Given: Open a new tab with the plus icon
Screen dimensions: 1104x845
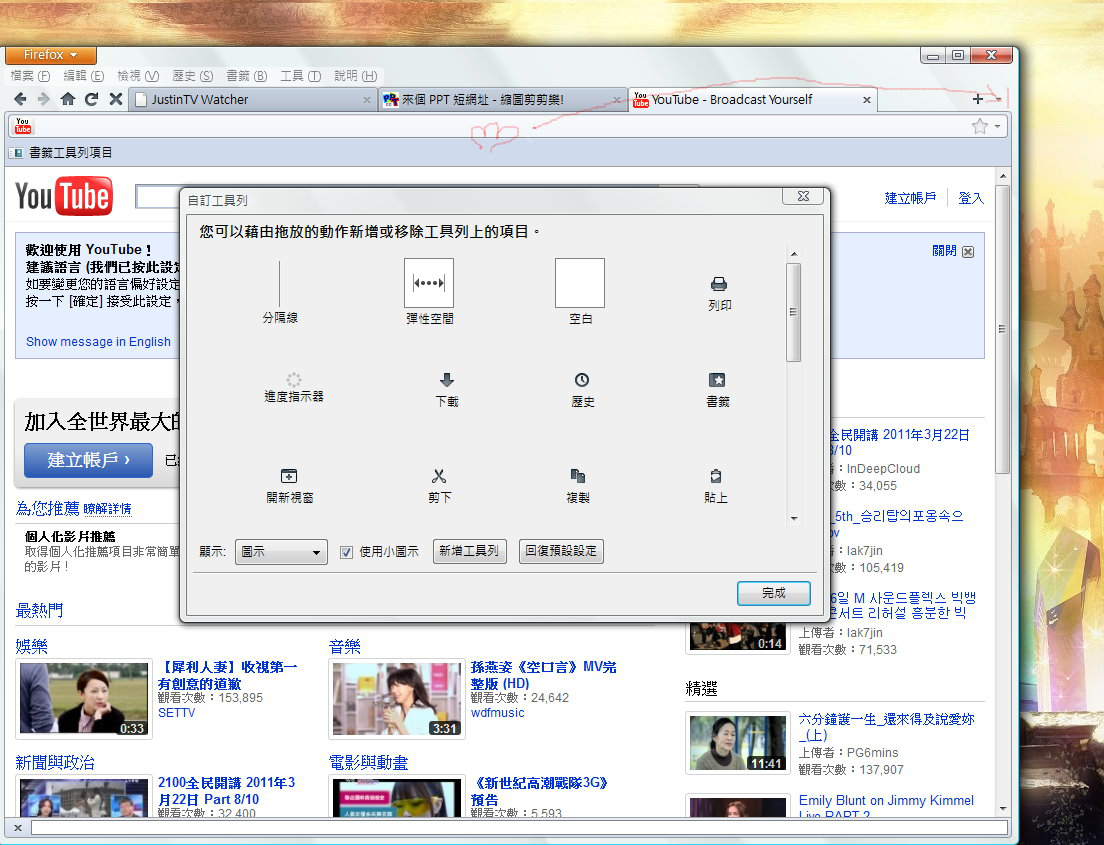Looking at the screenshot, I should (977, 99).
